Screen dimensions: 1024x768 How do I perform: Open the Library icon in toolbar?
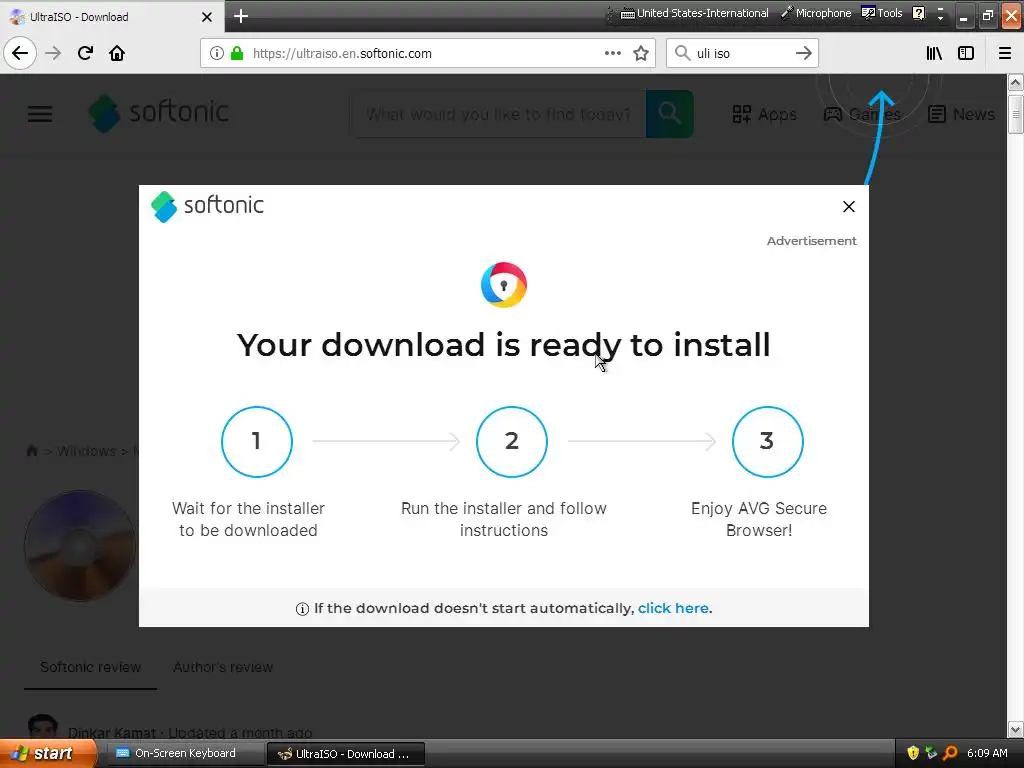click(935, 54)
